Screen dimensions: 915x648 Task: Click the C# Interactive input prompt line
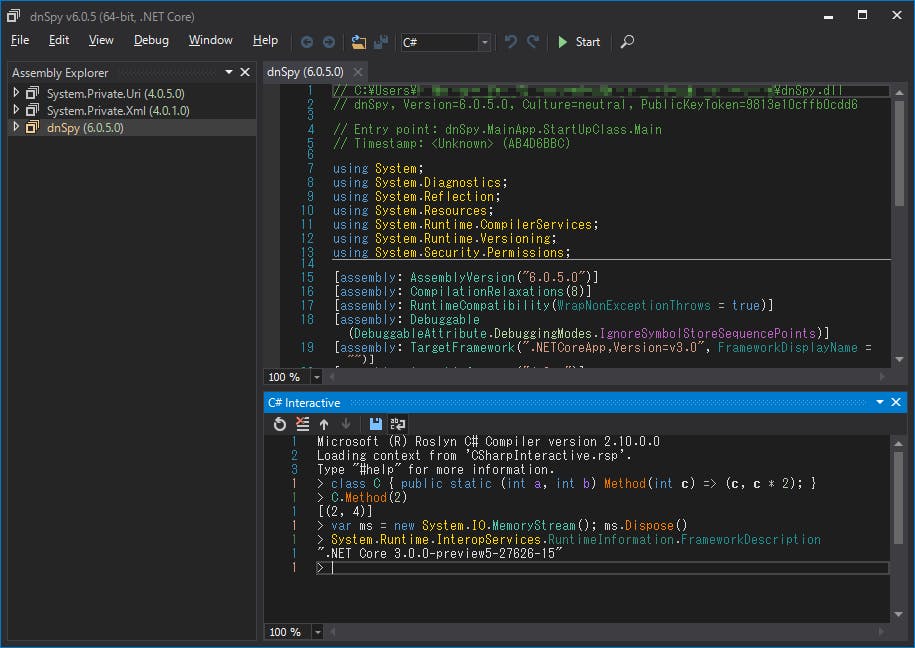click(x=602, y=567)
